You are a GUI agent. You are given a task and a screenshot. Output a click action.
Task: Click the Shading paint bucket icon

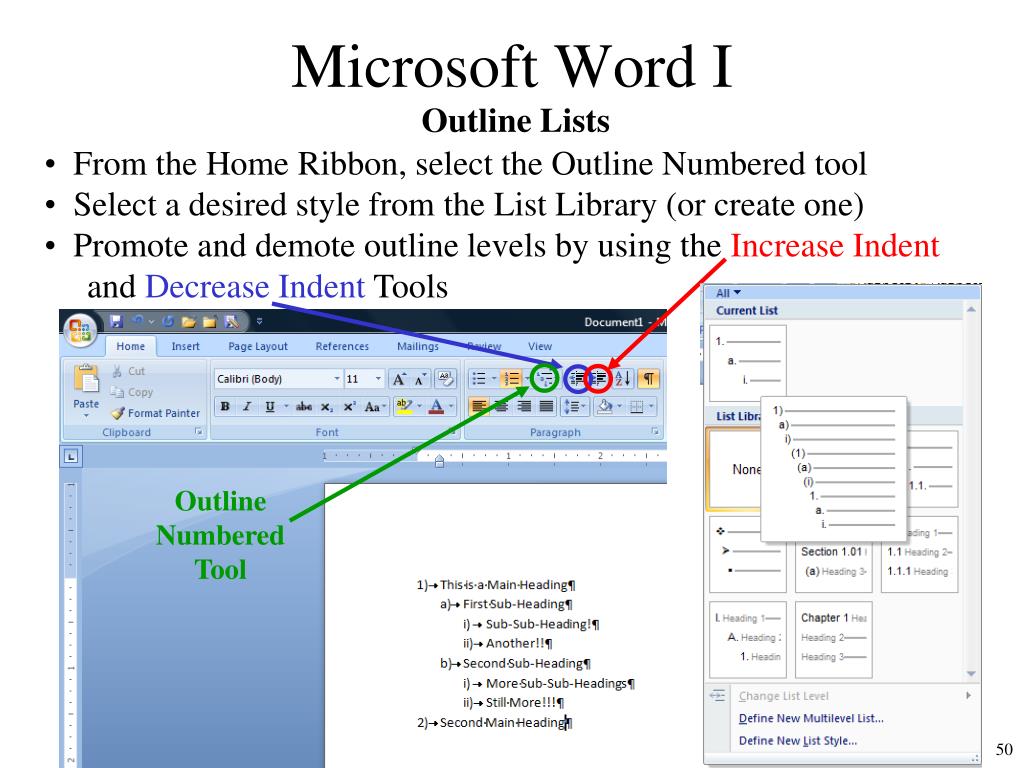[605, 407]
